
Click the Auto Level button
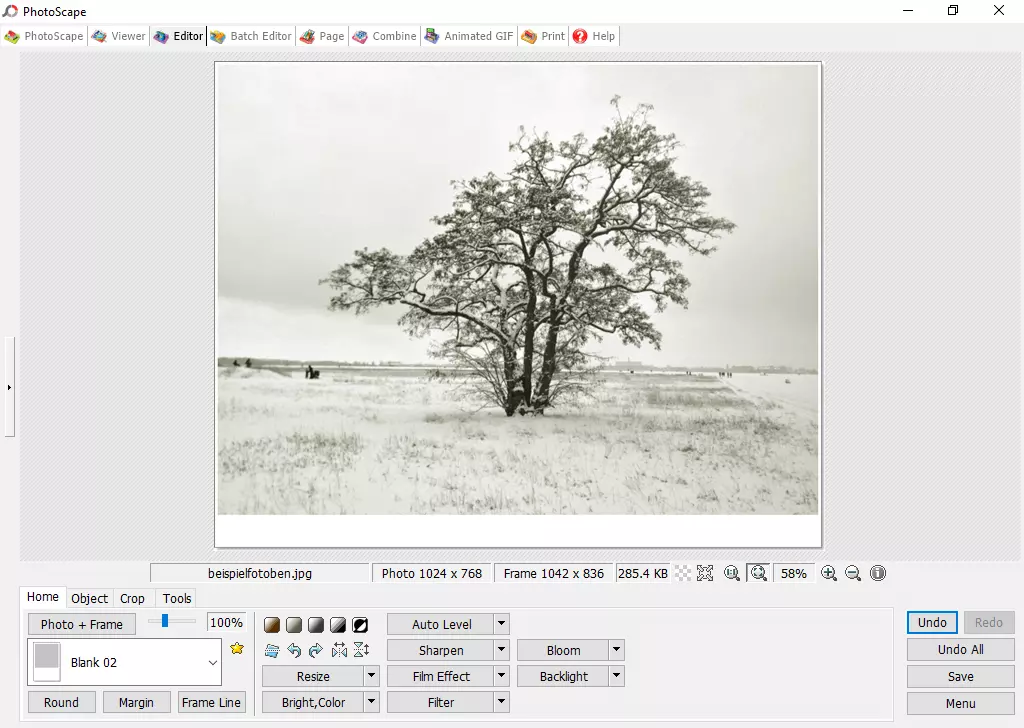[x=441, y=624]
